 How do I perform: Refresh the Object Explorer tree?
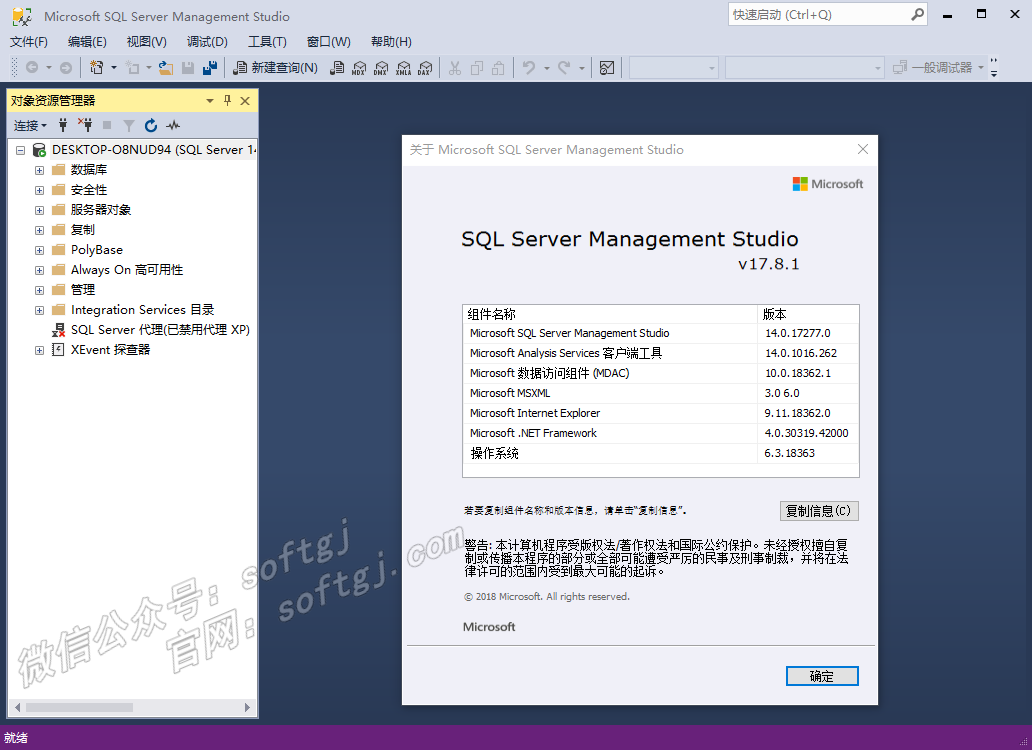pyautogui.click(x=151, y=125)
